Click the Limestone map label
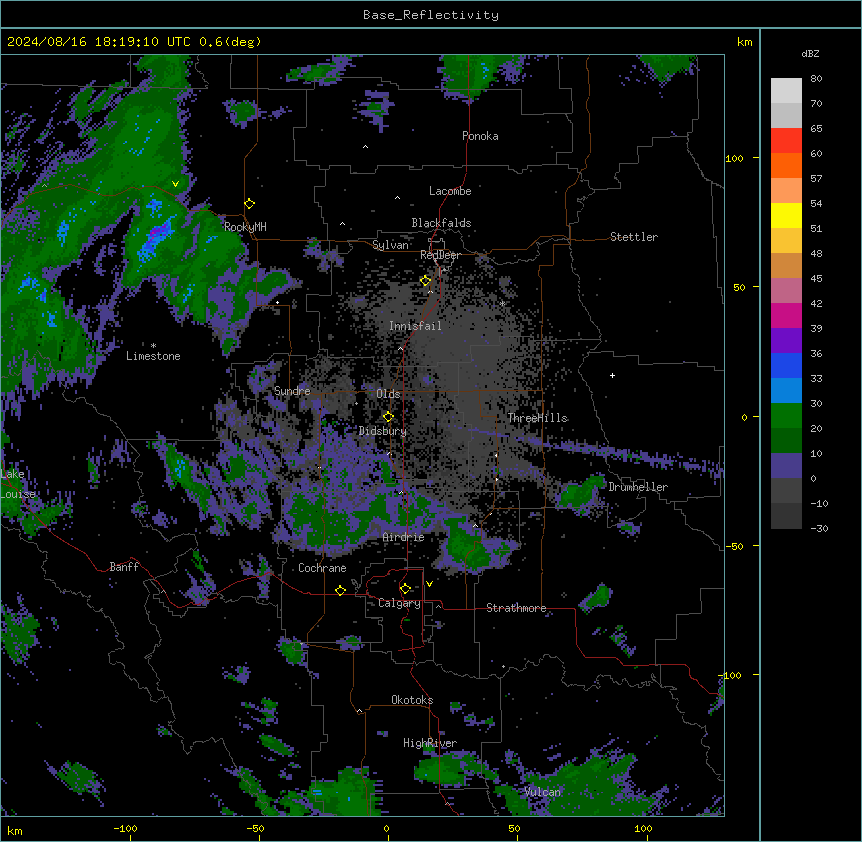Viewport: 862px width, 842px height. 153,356
